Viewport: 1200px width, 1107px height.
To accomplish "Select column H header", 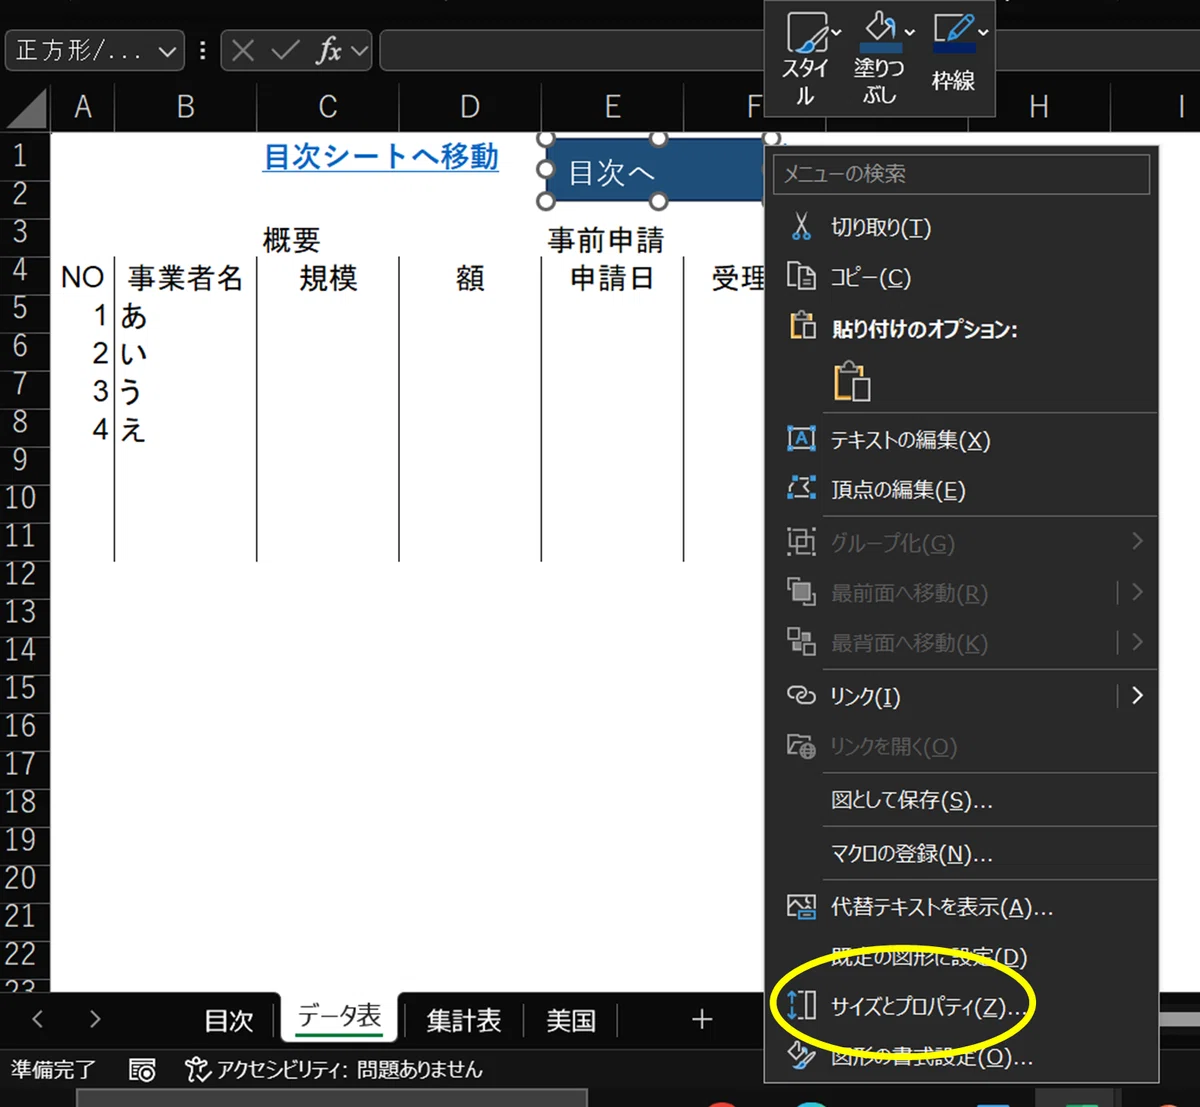I will click(1039, 107).
